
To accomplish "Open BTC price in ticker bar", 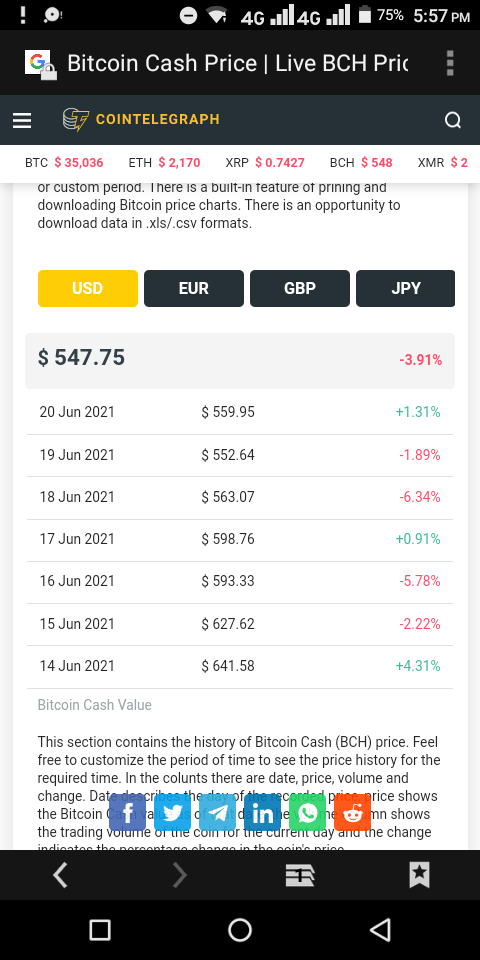I will point(64,163).
